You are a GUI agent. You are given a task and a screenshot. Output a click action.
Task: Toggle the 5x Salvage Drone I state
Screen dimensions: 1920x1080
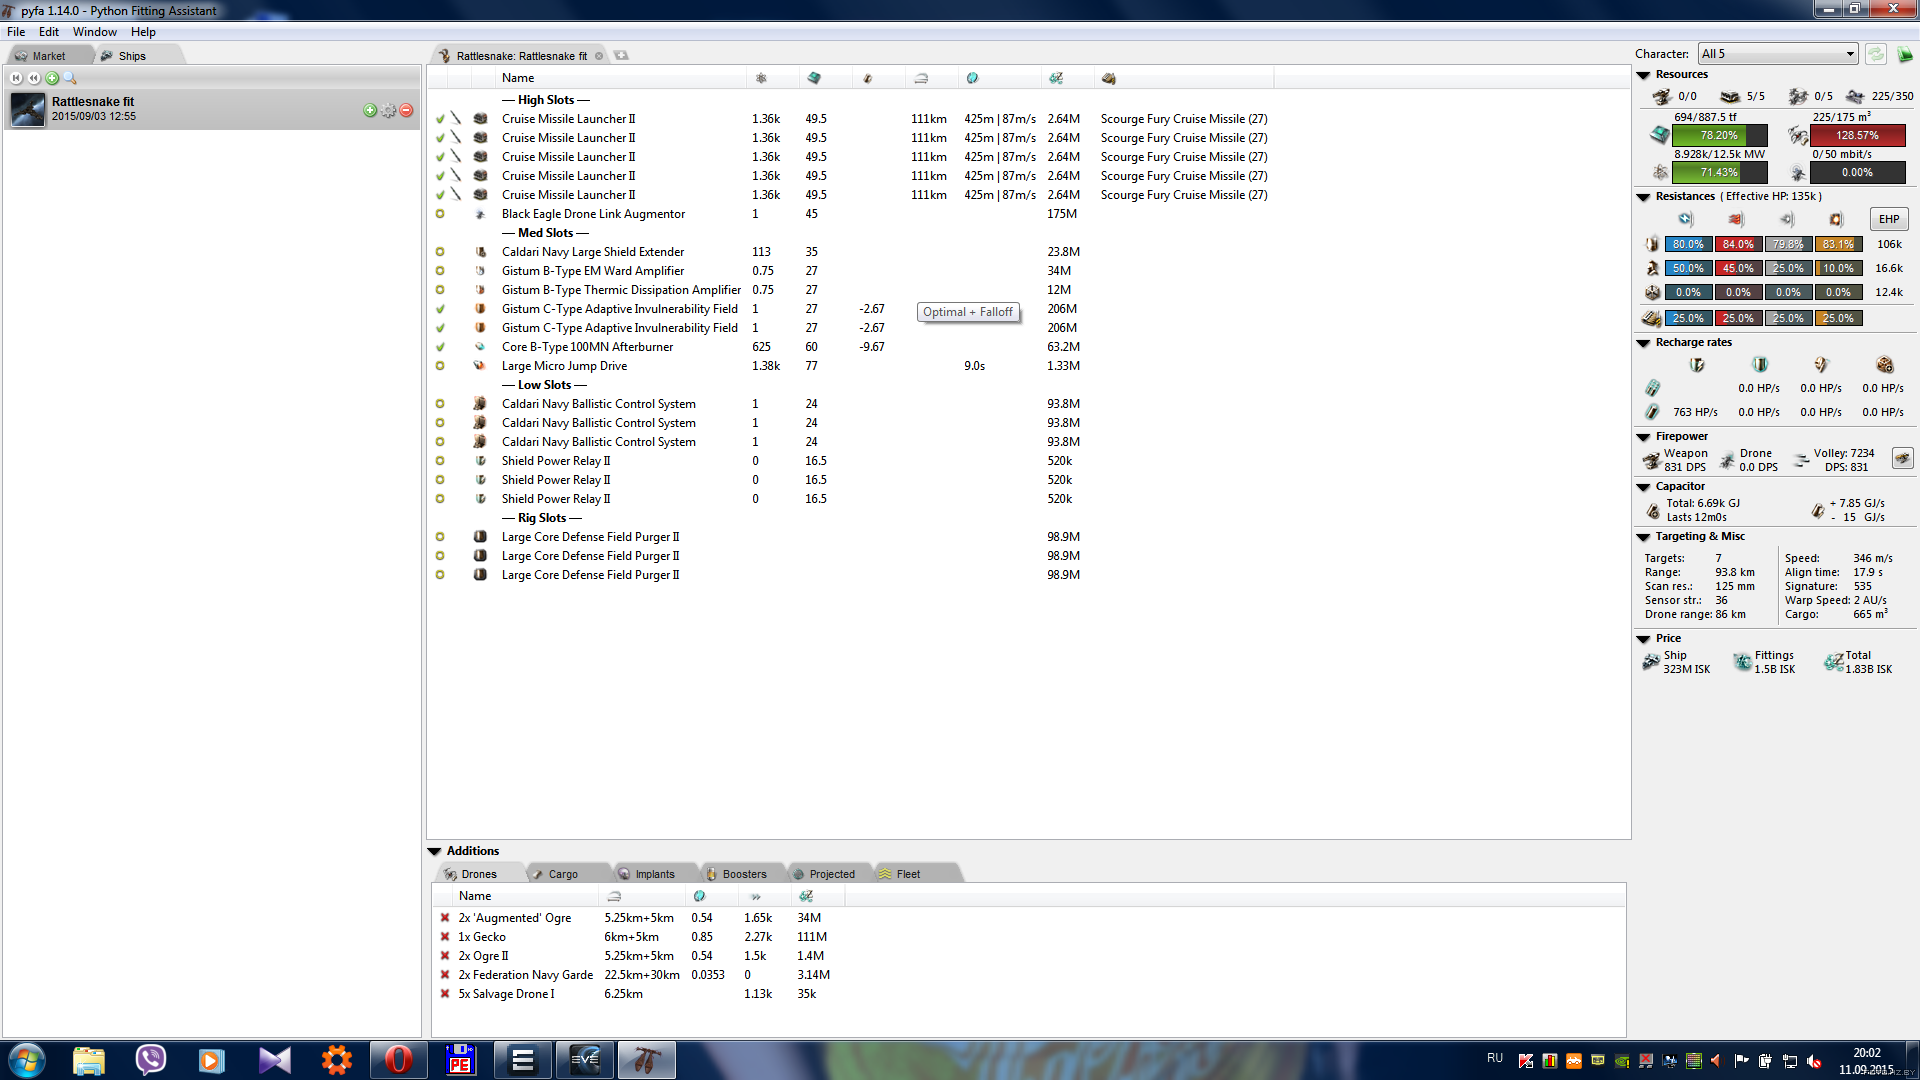445,994
